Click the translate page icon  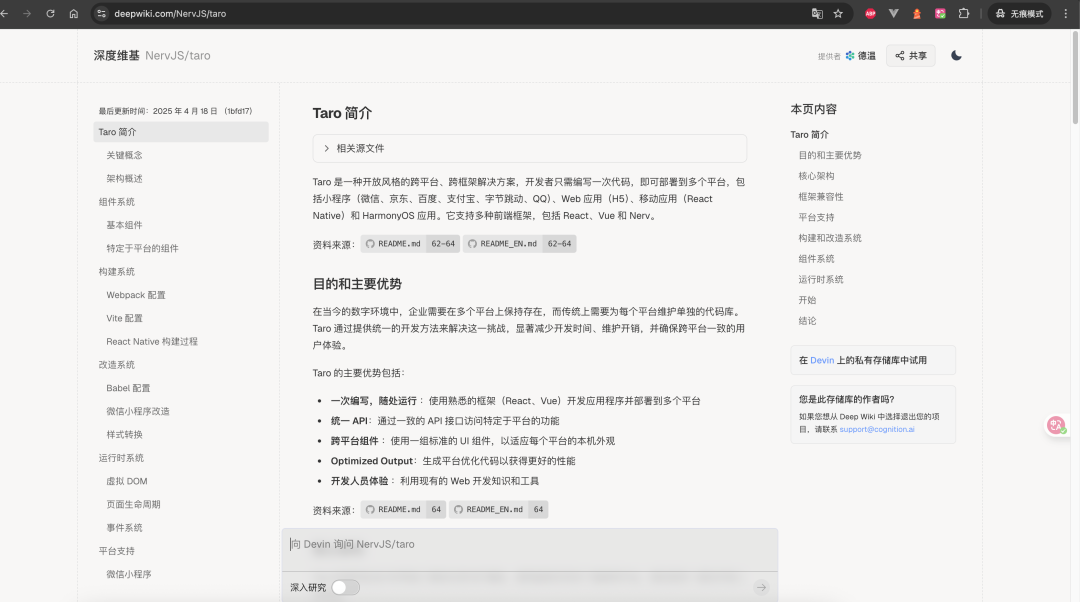click(817, 13)
